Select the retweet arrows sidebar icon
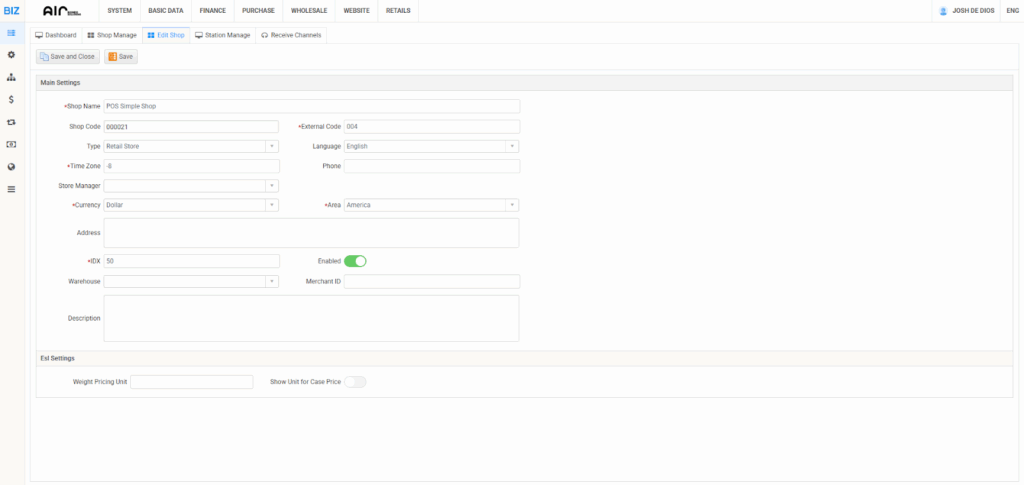This screenshot has width=1024, height=485. (11, 122)
